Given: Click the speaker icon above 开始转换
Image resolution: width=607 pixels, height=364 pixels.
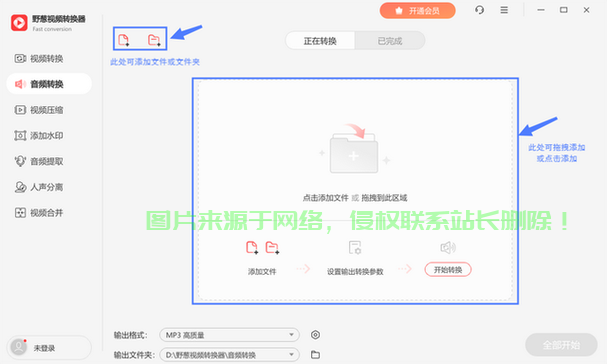Looking at the screenshot, I should click(x=448, y=247).
